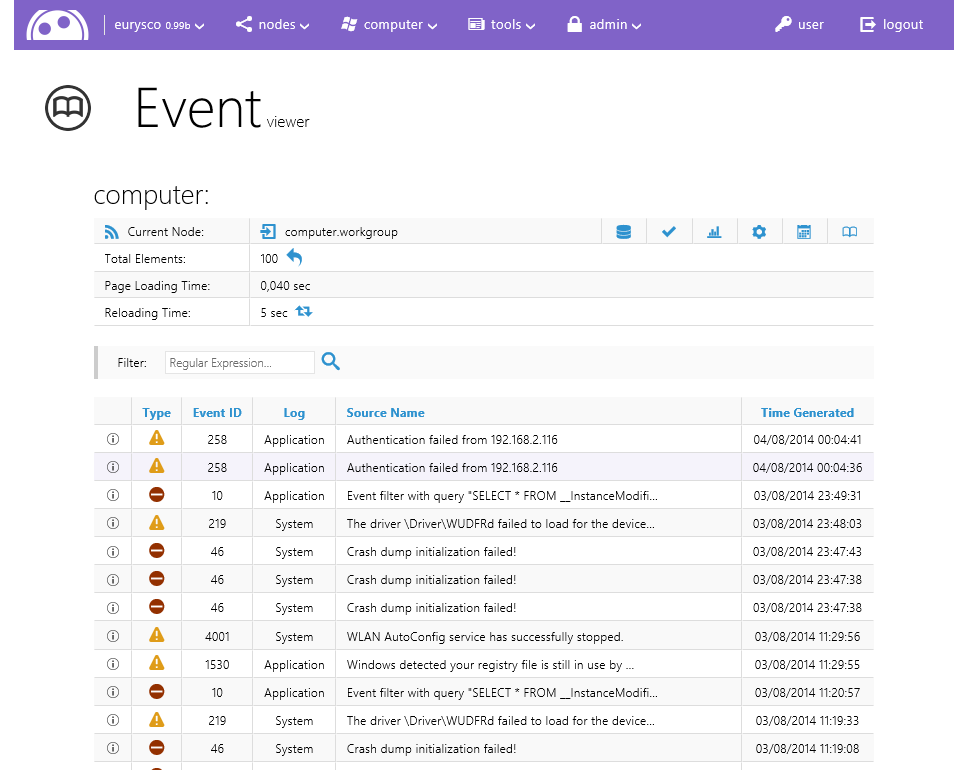Click the open book icon in node toolbar
Viewport: 967px width, 770px height.
click(849, 232)
